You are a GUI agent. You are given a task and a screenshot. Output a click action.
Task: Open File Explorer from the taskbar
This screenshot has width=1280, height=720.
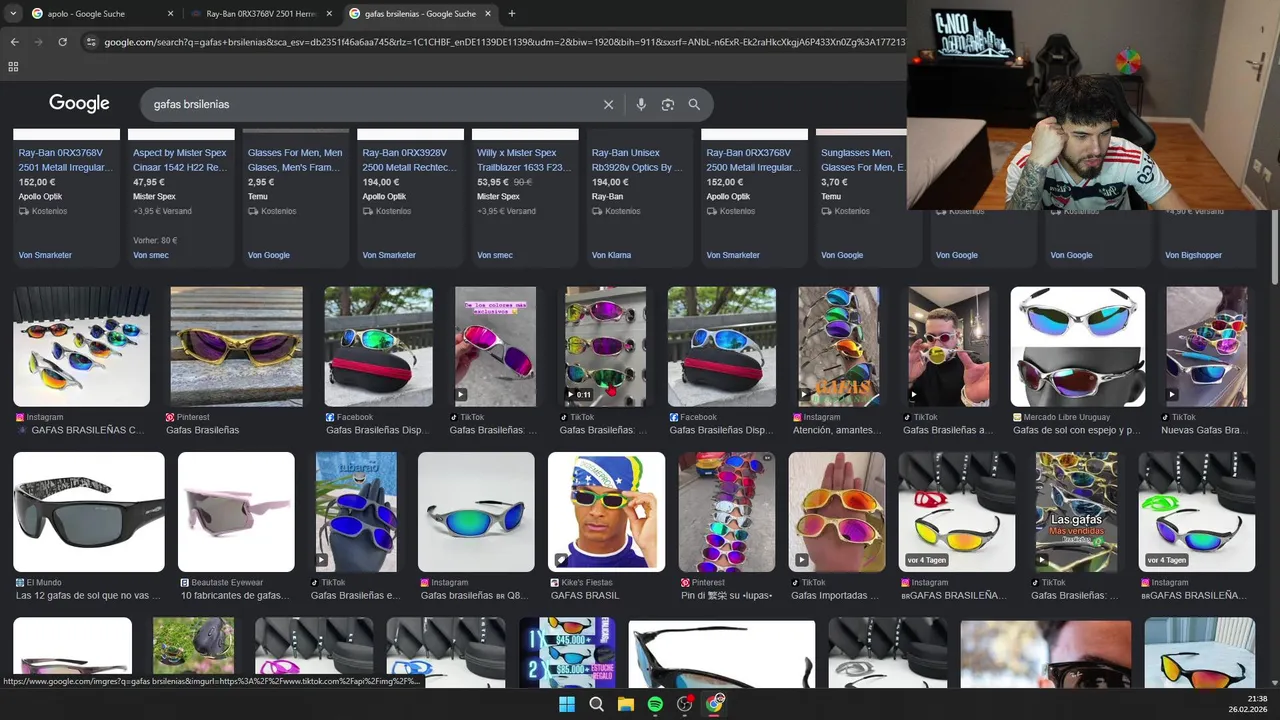click(626, 704)
